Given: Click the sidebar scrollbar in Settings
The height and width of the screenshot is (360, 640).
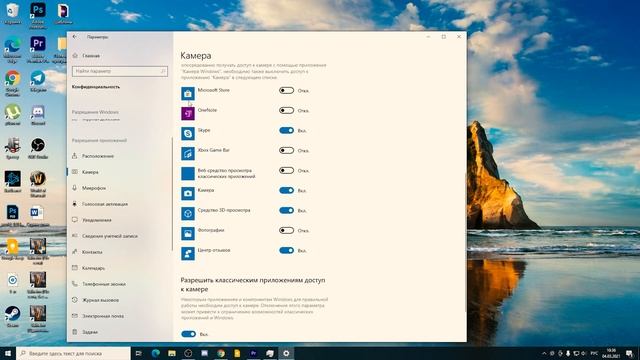Looking at the screenshot, I should coord(172,194).
